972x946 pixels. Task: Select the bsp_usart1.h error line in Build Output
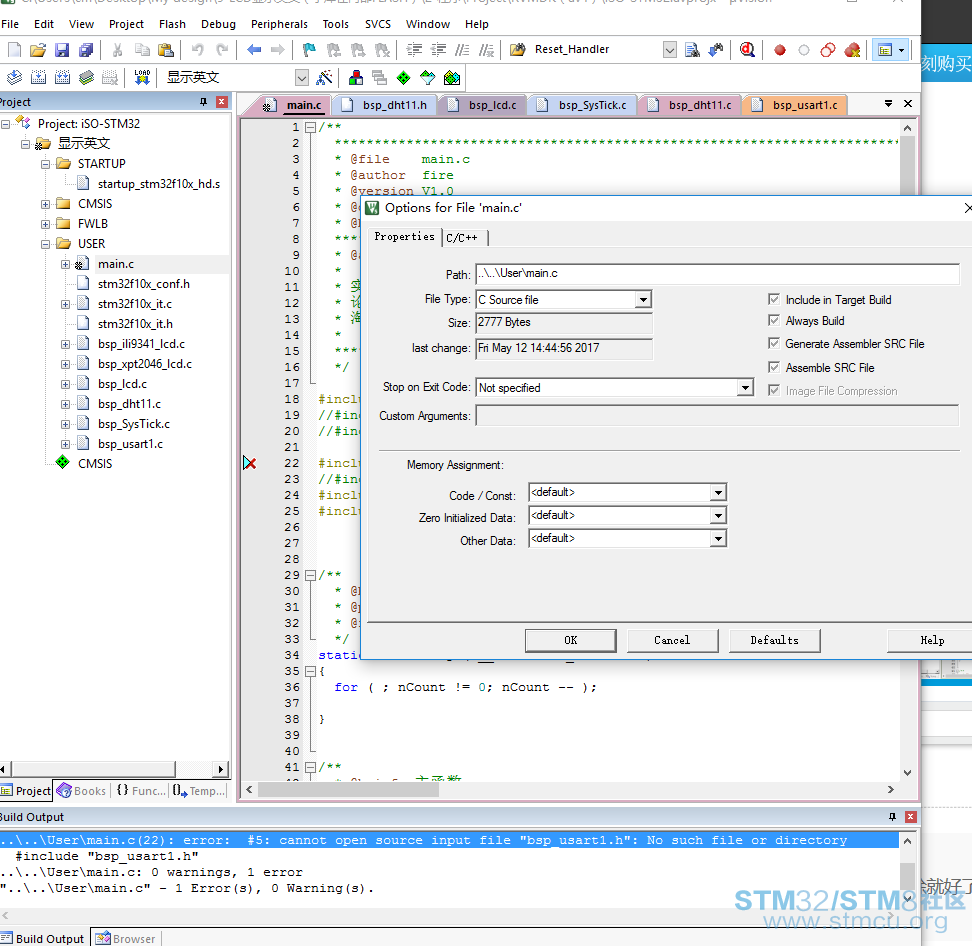(x=449, y=840)
